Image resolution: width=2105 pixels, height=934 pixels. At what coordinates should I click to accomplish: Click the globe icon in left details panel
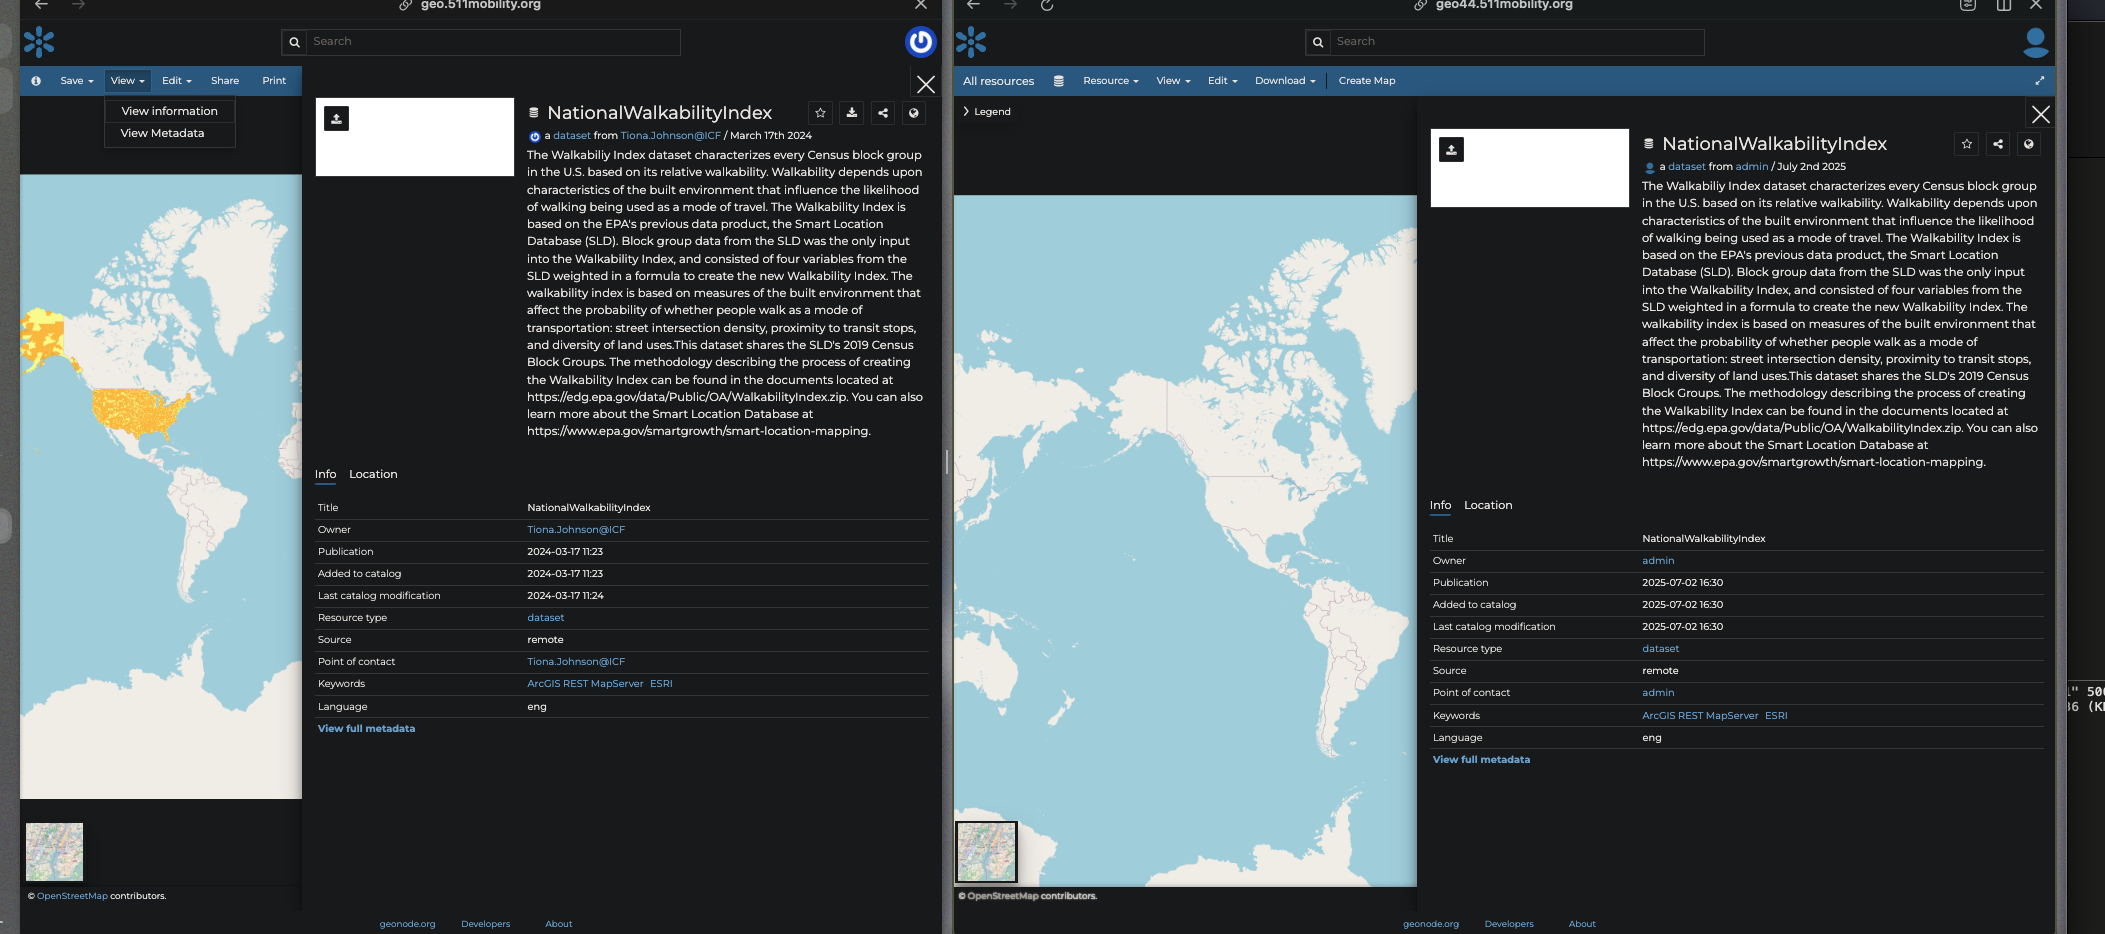tap(913, 113)
